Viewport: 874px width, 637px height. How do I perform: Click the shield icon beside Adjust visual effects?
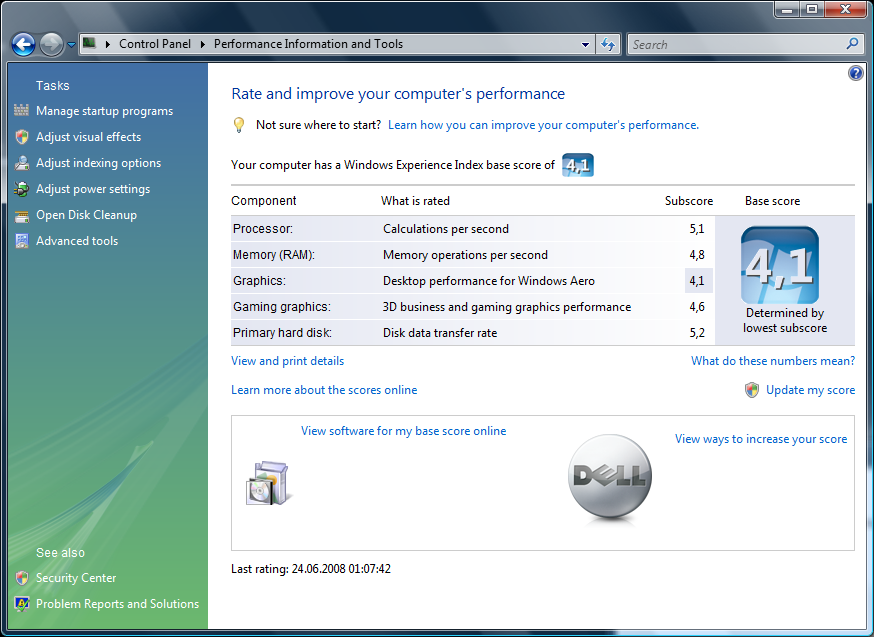(x=22, y=137)
